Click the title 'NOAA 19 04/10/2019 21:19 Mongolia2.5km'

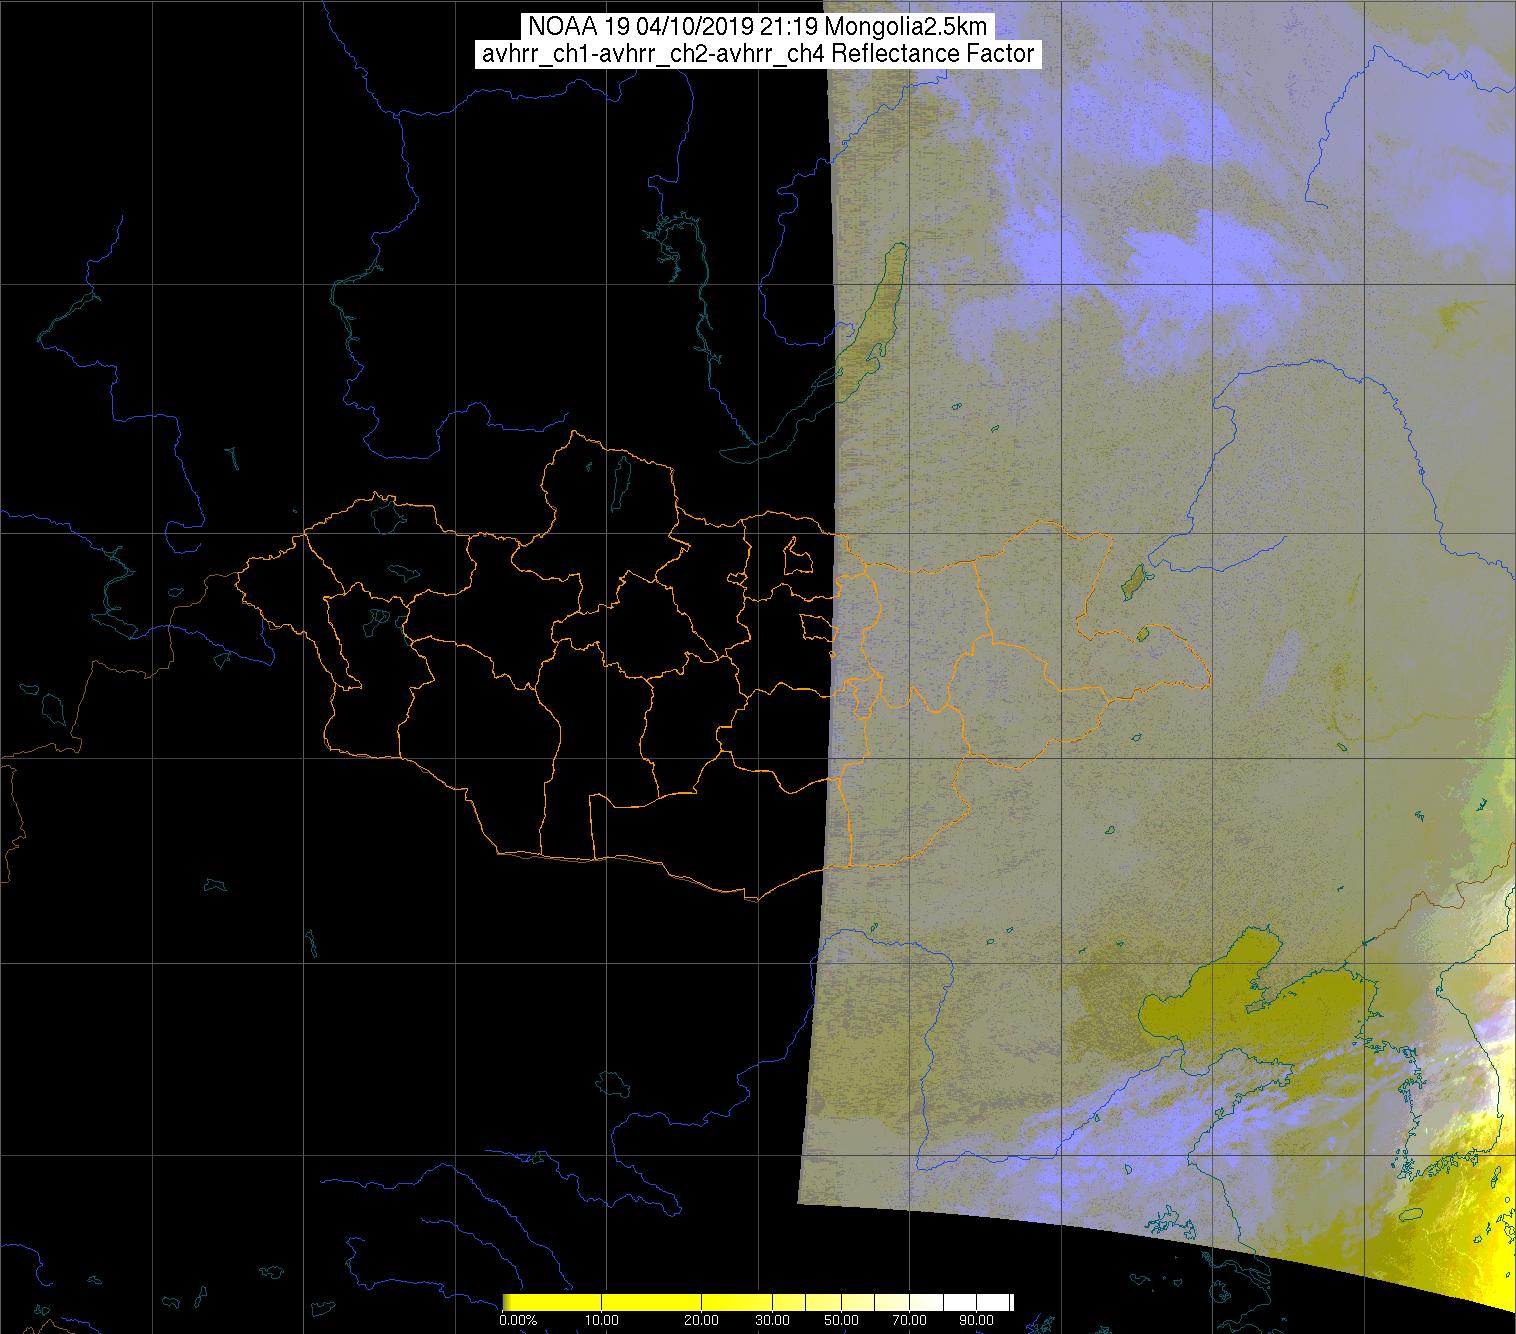(758, 27)
